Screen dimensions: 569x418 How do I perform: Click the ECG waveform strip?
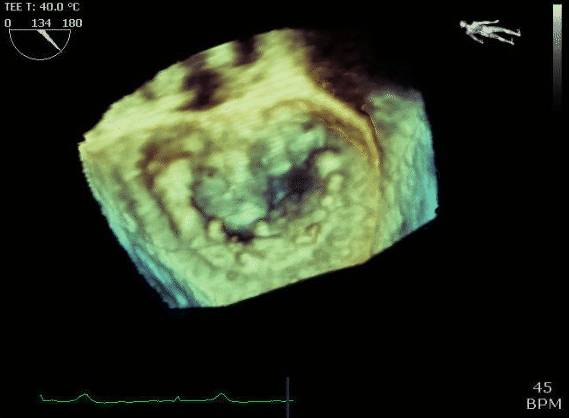point(166,398)
